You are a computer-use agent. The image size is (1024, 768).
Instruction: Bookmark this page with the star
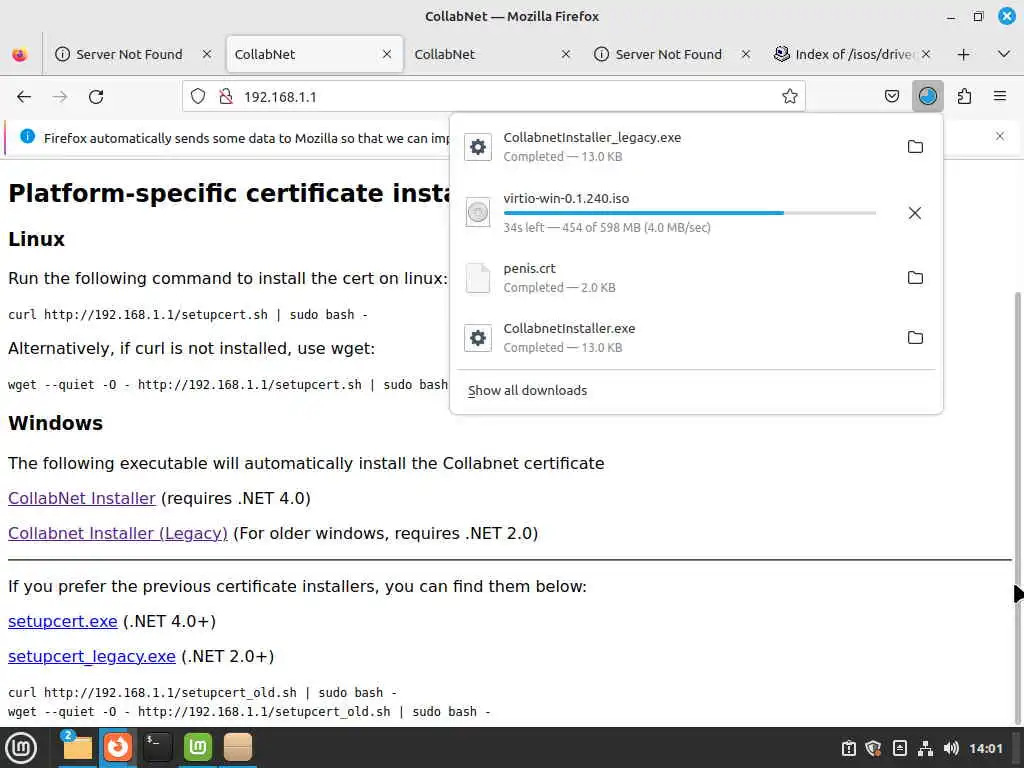coord(790,97)
